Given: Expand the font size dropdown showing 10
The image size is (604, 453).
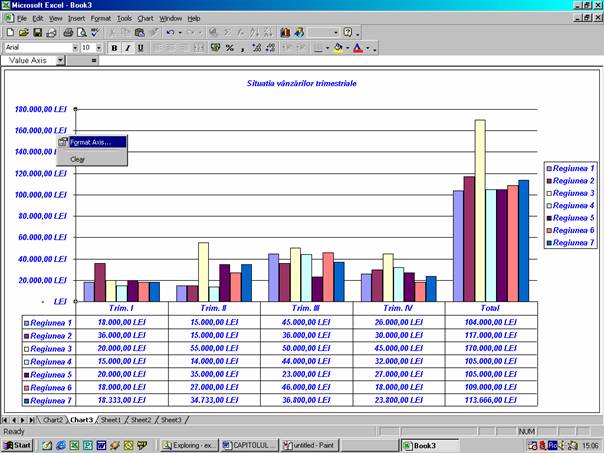Looking at the screenshot, I should pos(99,47).
